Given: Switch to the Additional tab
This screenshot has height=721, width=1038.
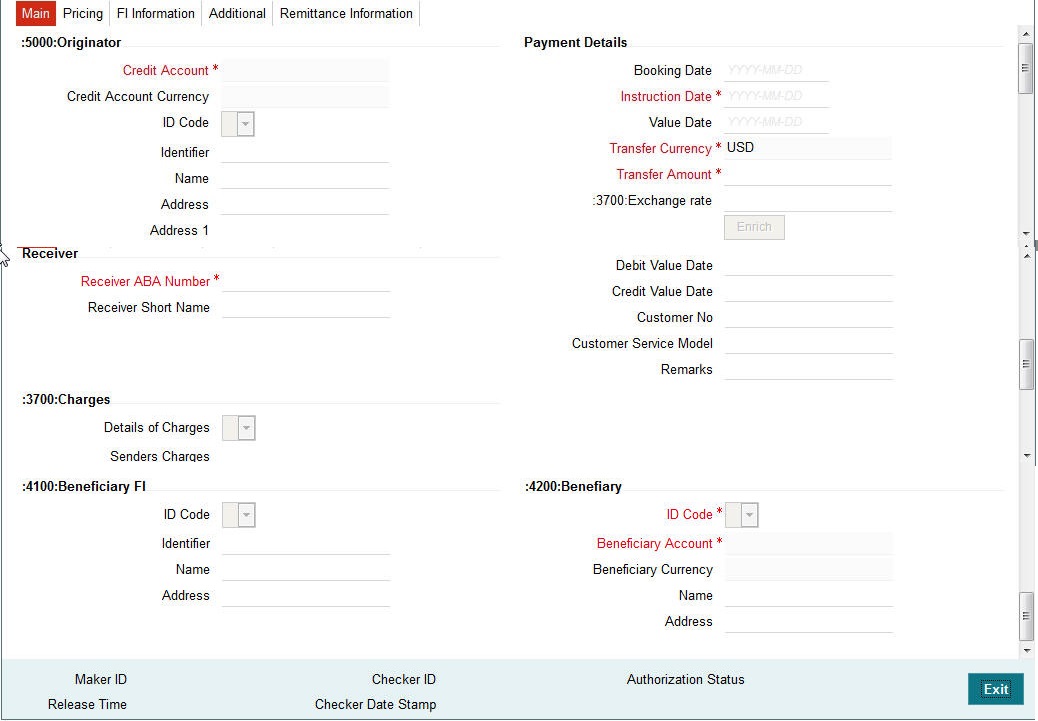Looking at the screenshot, I should point(237,13).
